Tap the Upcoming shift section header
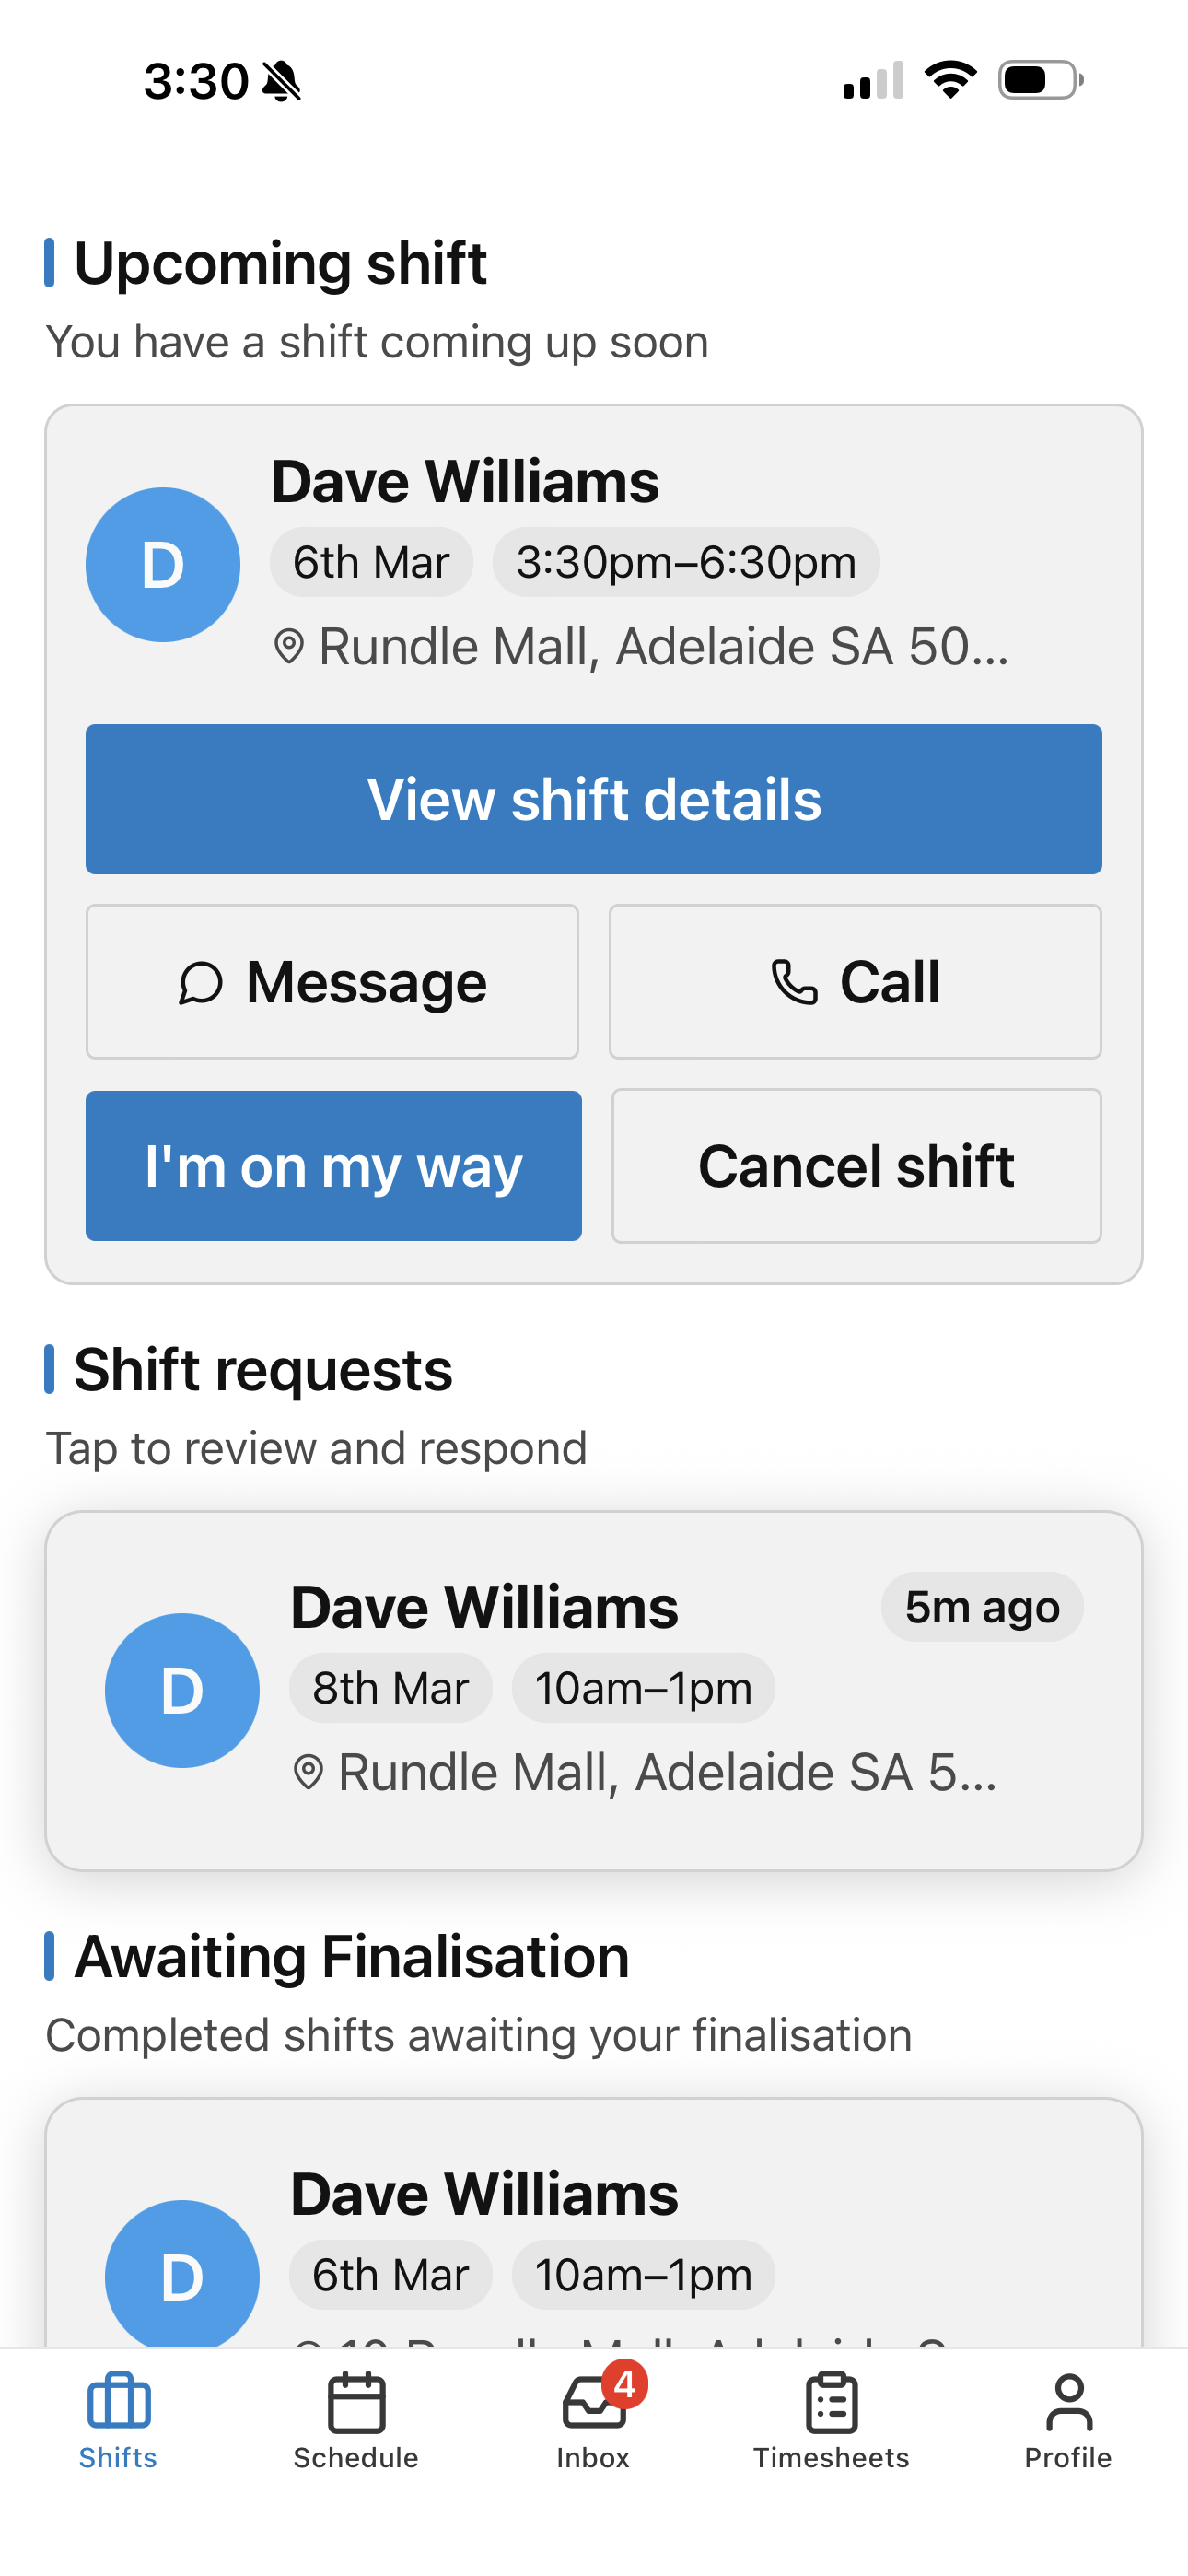This screenshot has width=1188, height=2576. 265,262
